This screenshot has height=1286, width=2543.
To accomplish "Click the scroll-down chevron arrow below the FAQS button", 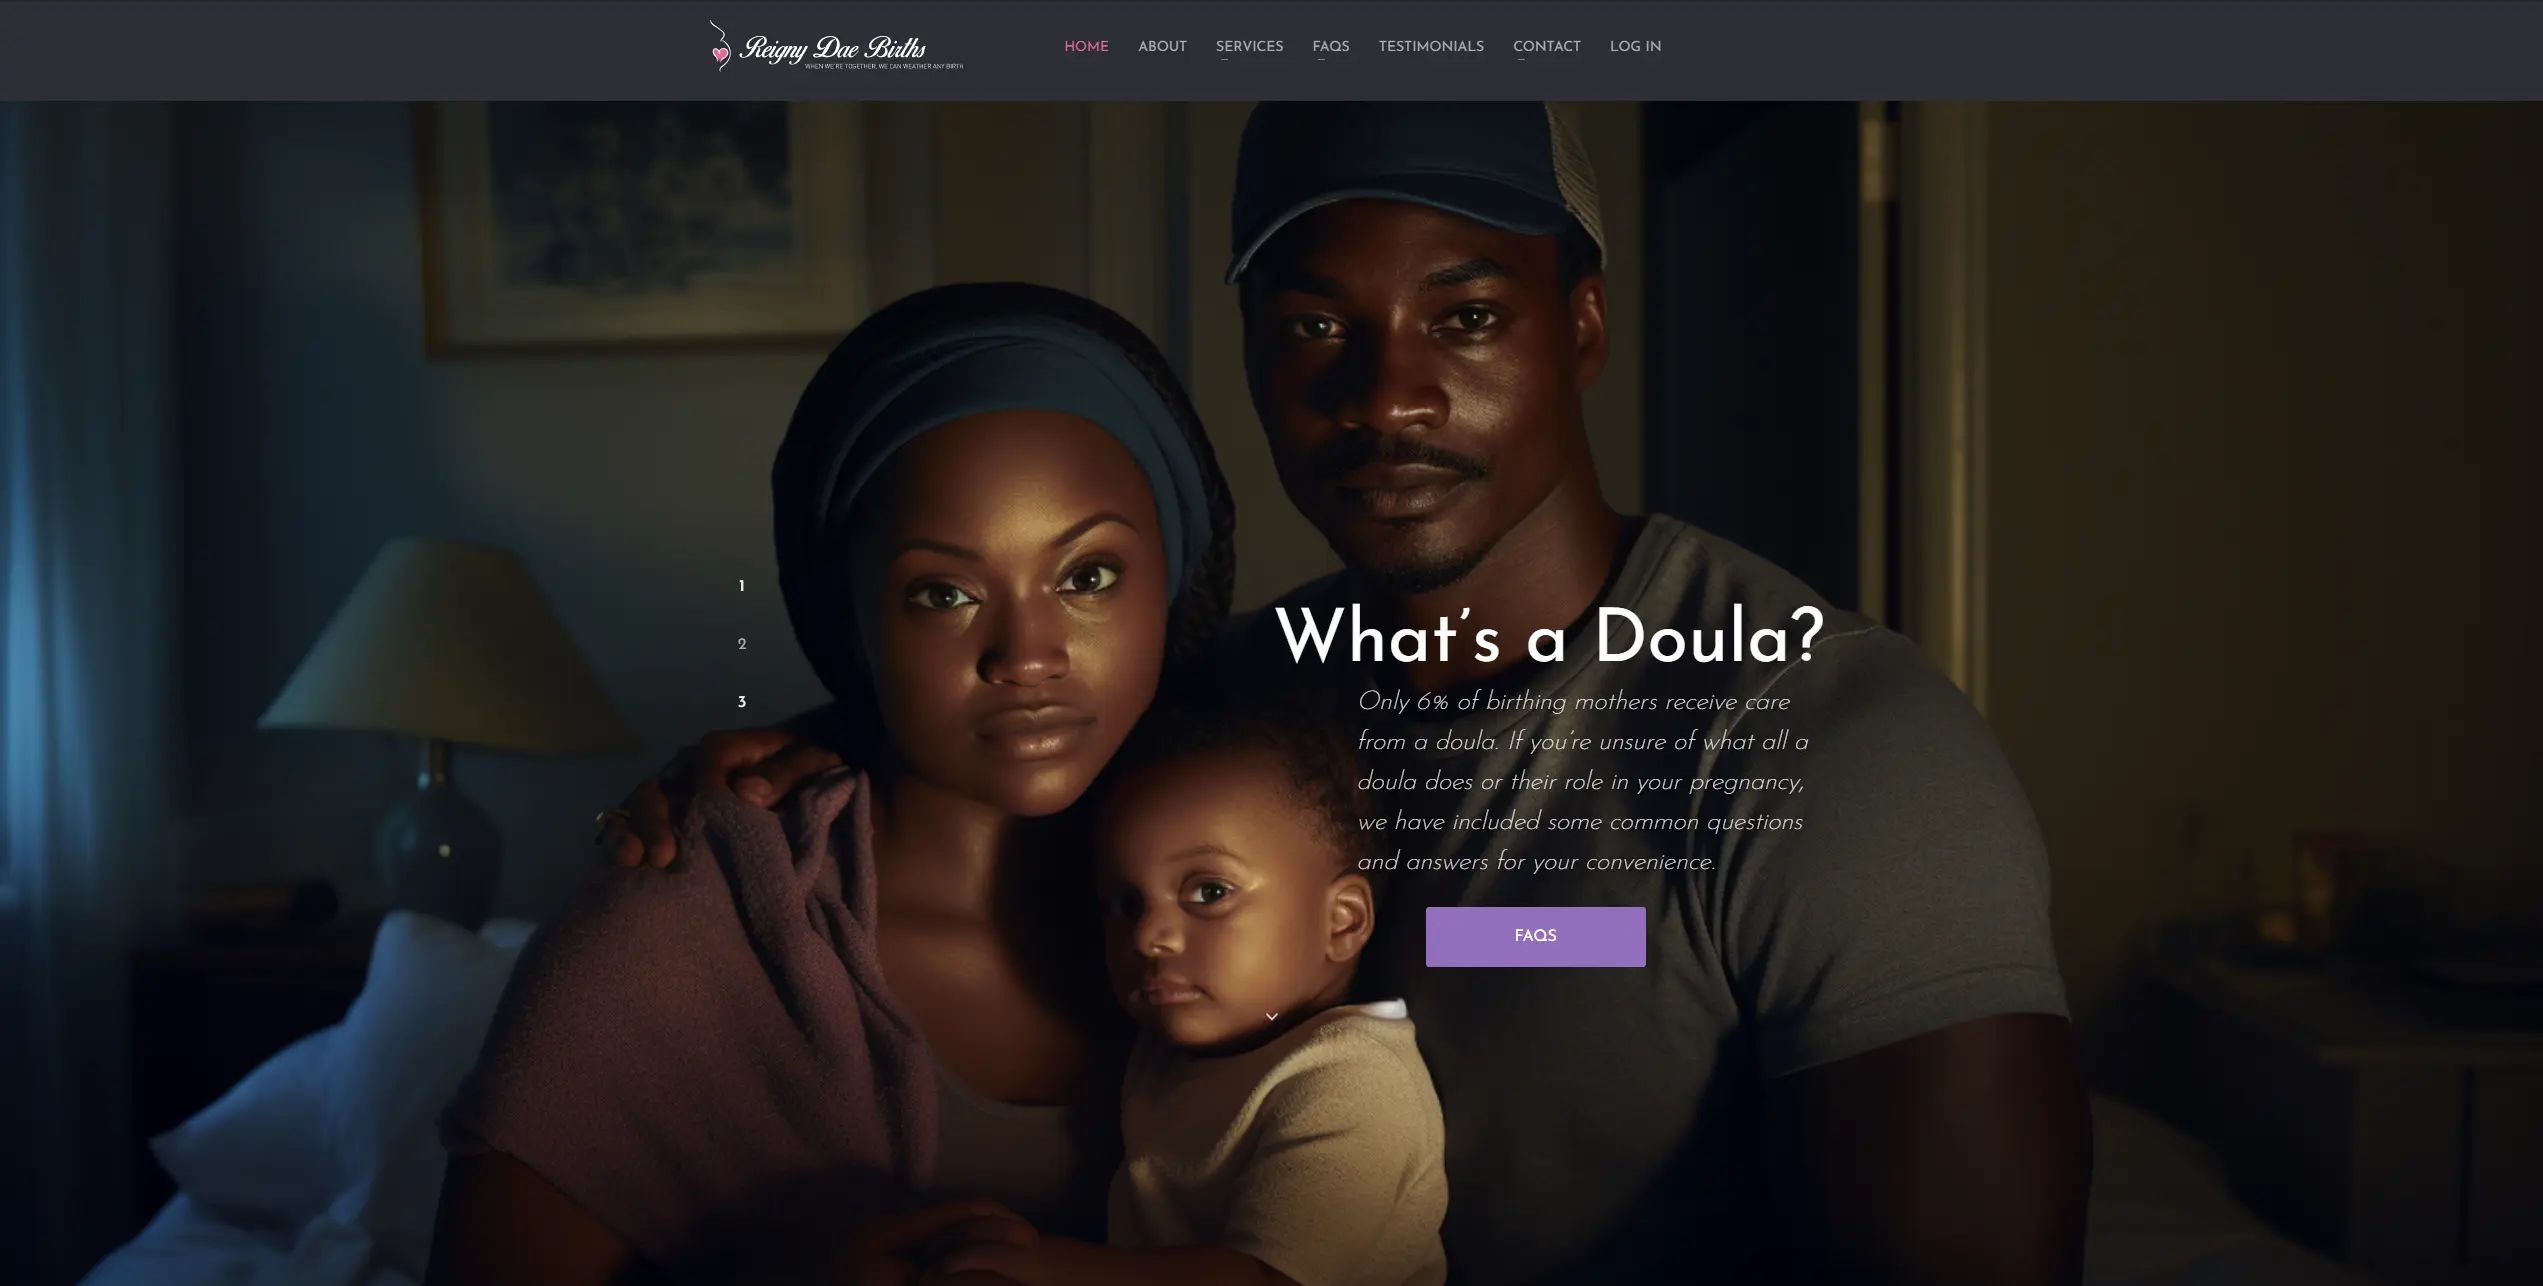I will [x=1272, y=1017].
